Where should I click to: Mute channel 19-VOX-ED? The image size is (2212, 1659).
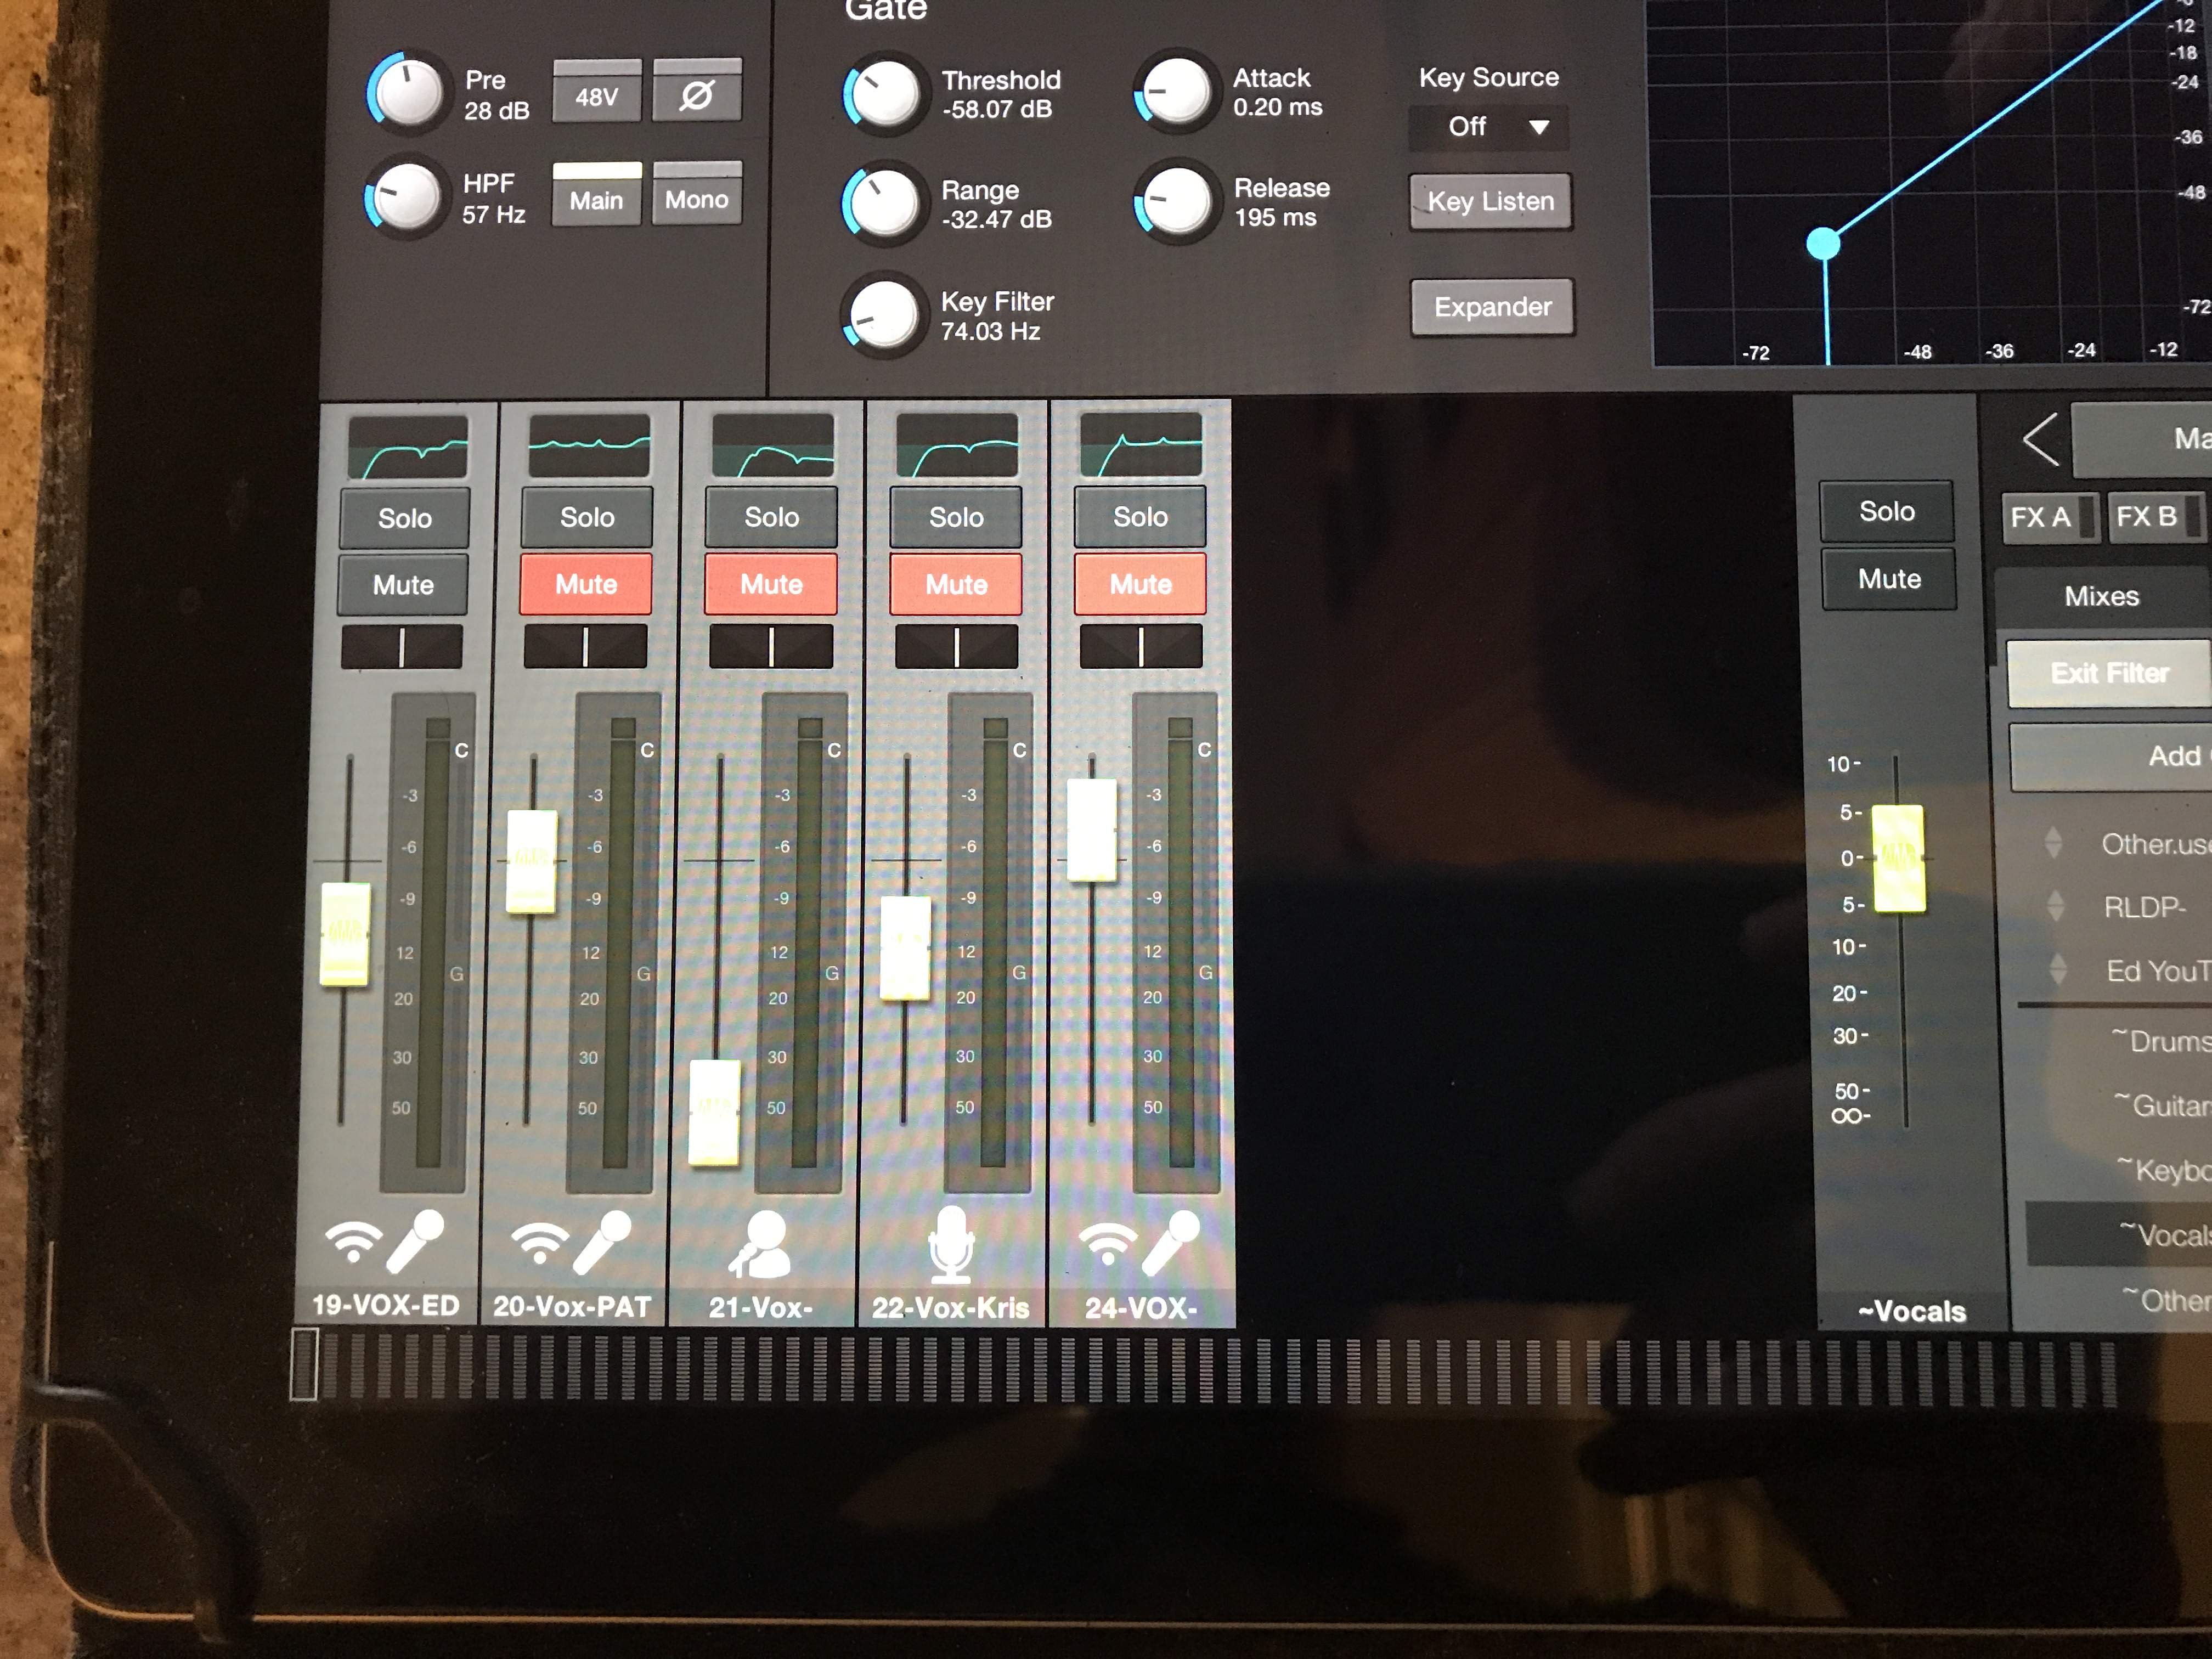pyautogui.click(x=404, y=585)
